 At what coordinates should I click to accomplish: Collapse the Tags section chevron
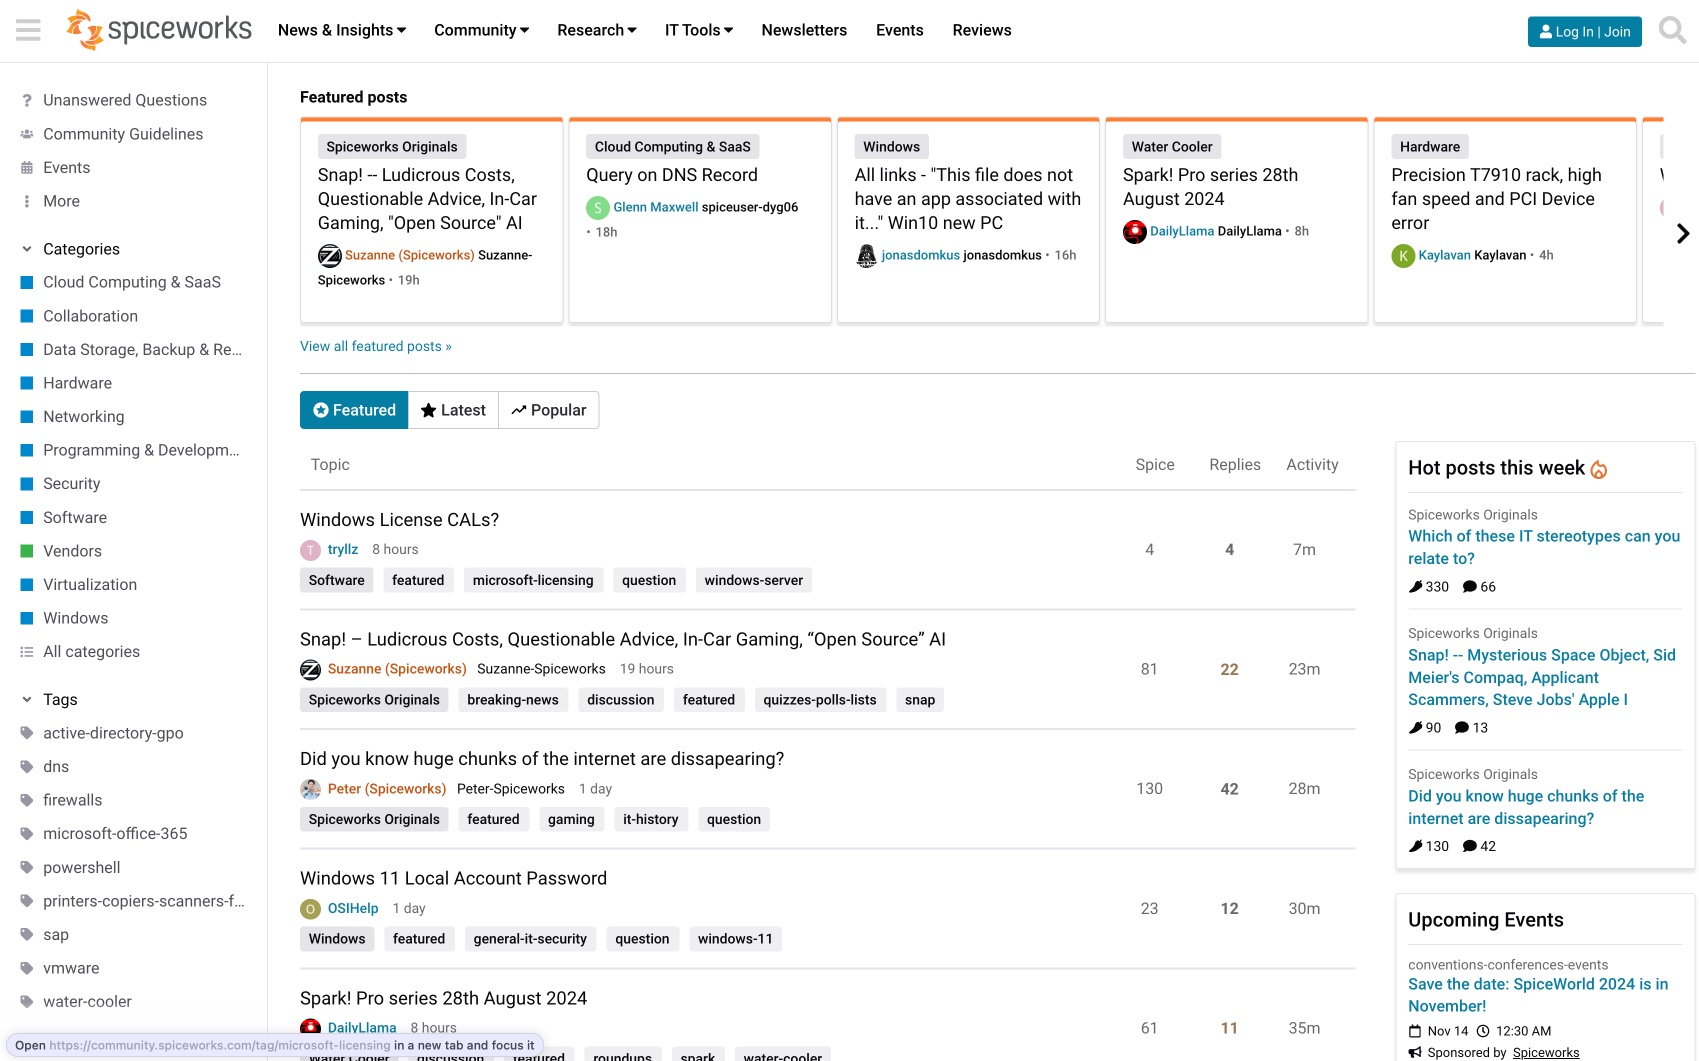coord(25,699)
